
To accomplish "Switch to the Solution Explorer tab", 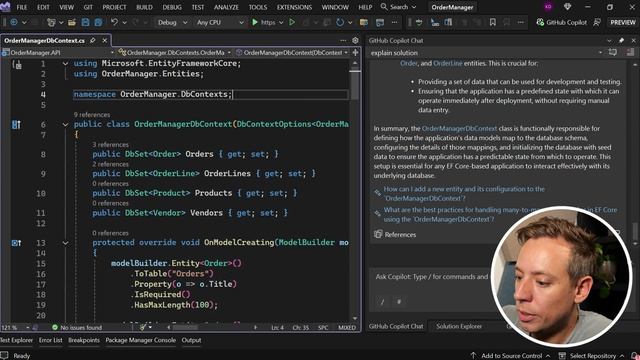I will (459, 326).
